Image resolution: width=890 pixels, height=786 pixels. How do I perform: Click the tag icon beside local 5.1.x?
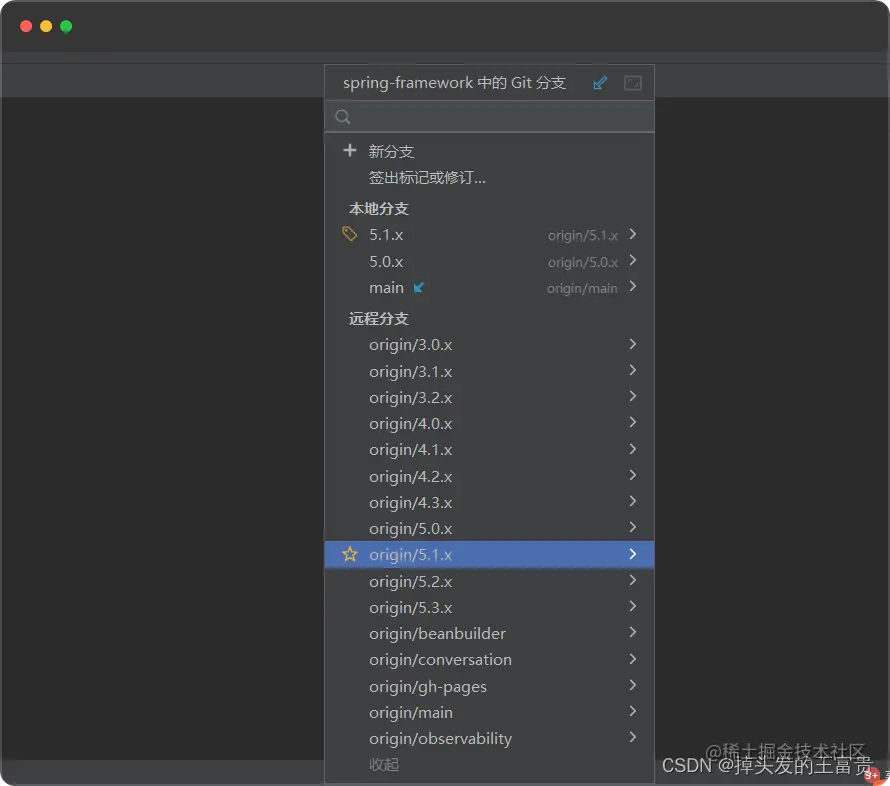coord(350,234)
